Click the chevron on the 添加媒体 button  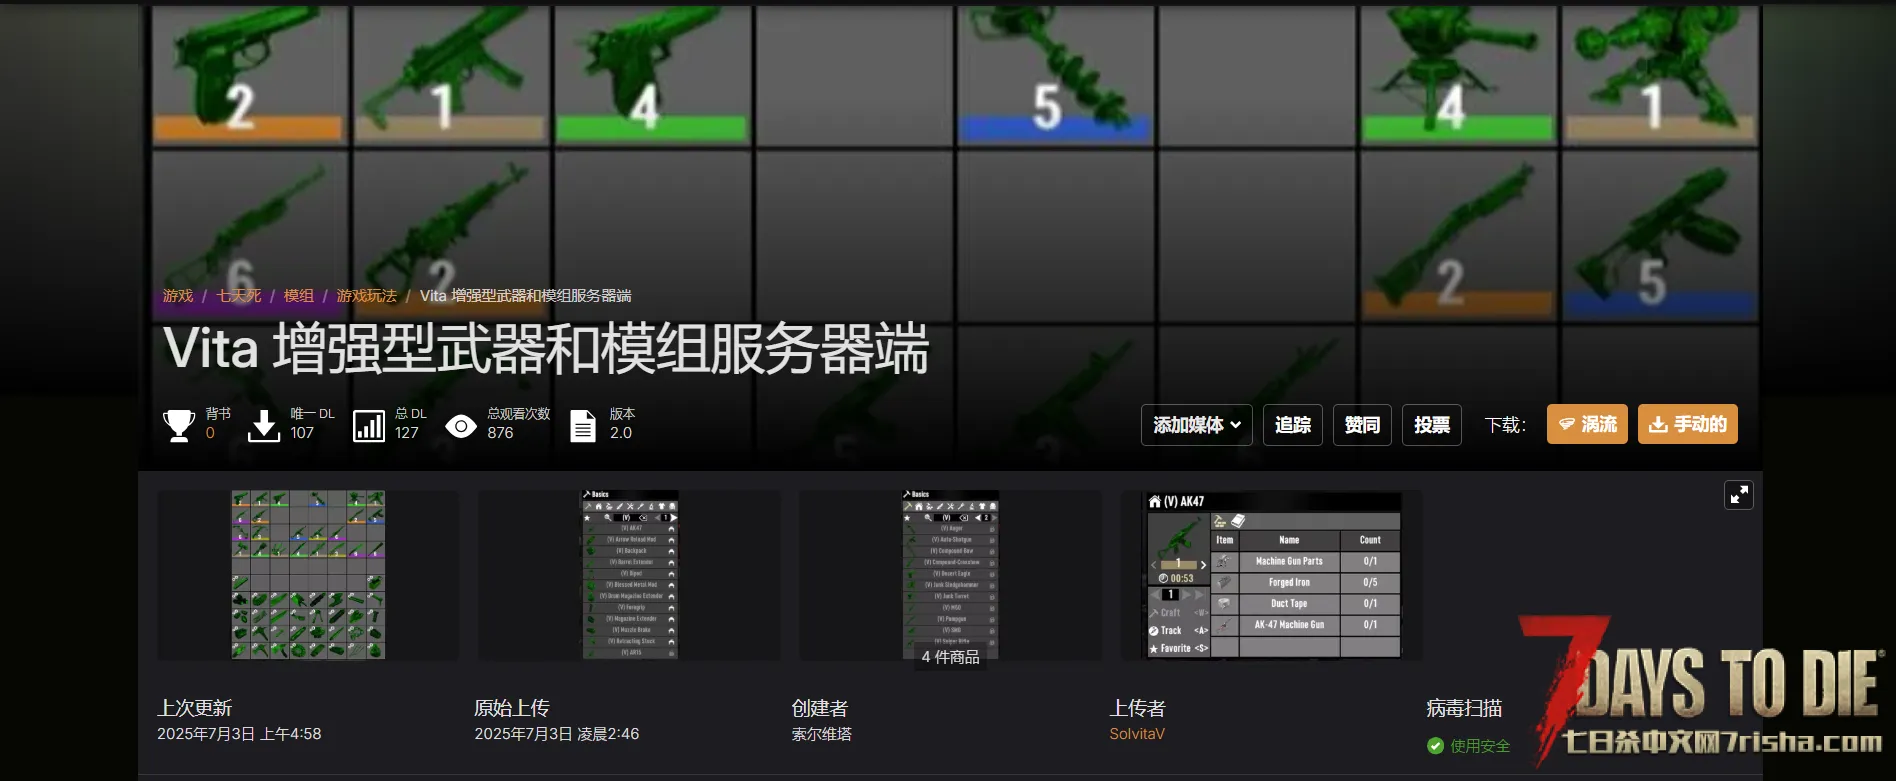[x=1236, y=425]
